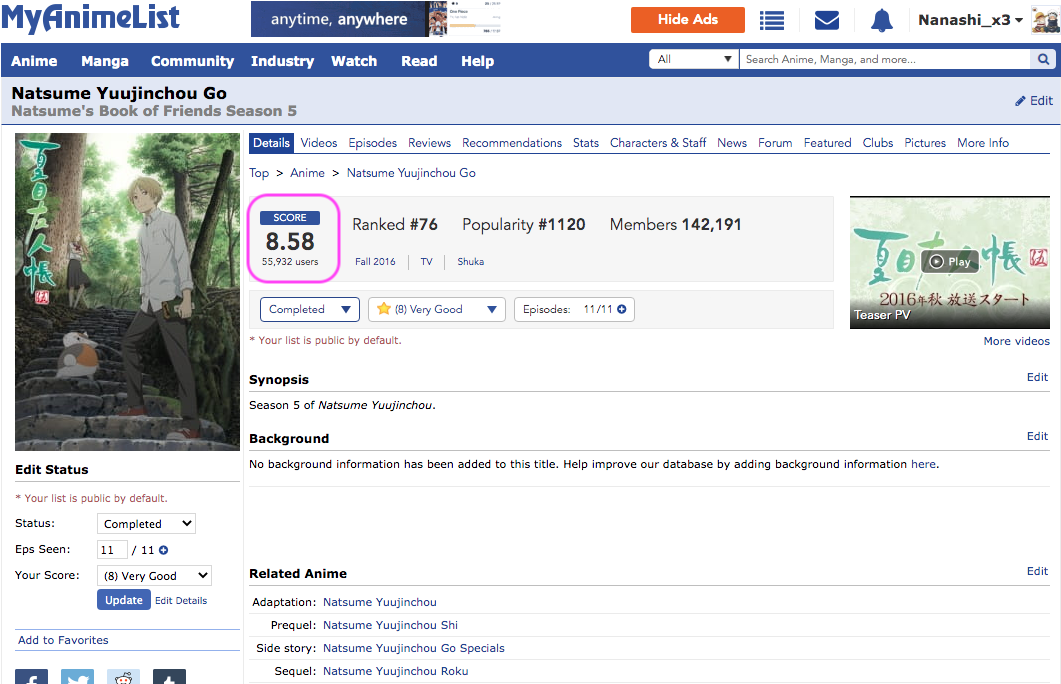Share the page via the Reddit icon
The width and height of the screenshot is (1061, 684).
click(123, 678)
